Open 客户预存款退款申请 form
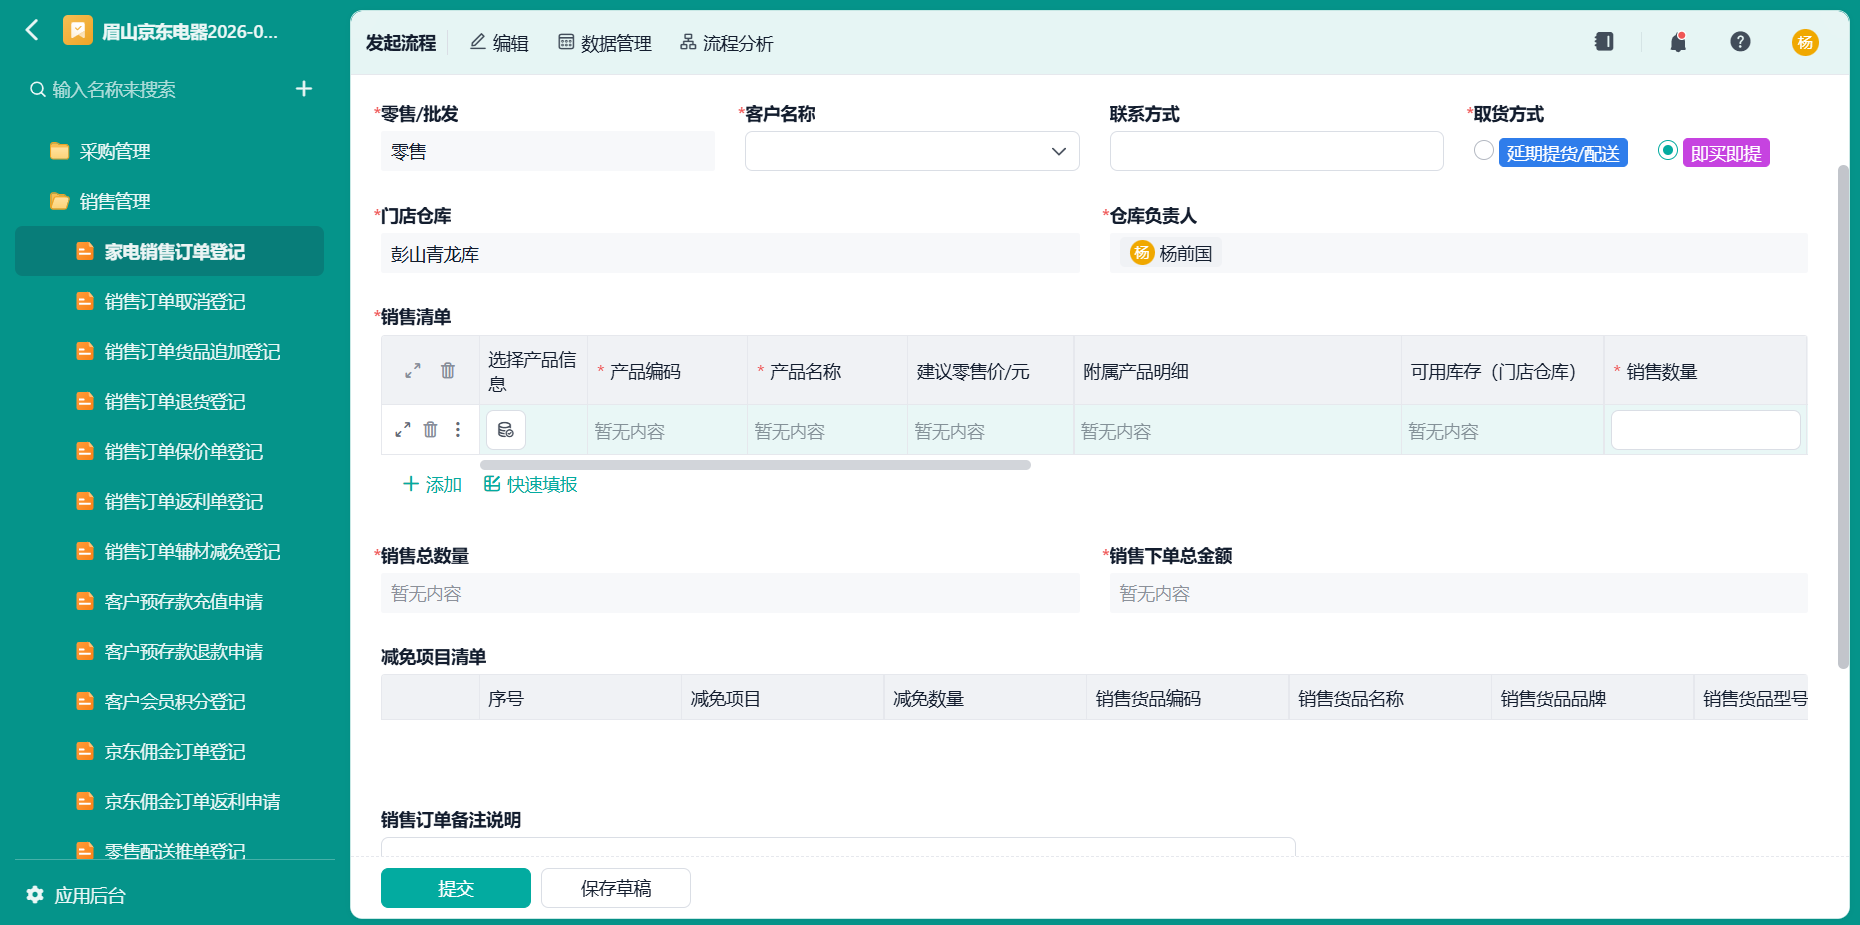This screenshot has height=925, width=1860. (169, 651)
